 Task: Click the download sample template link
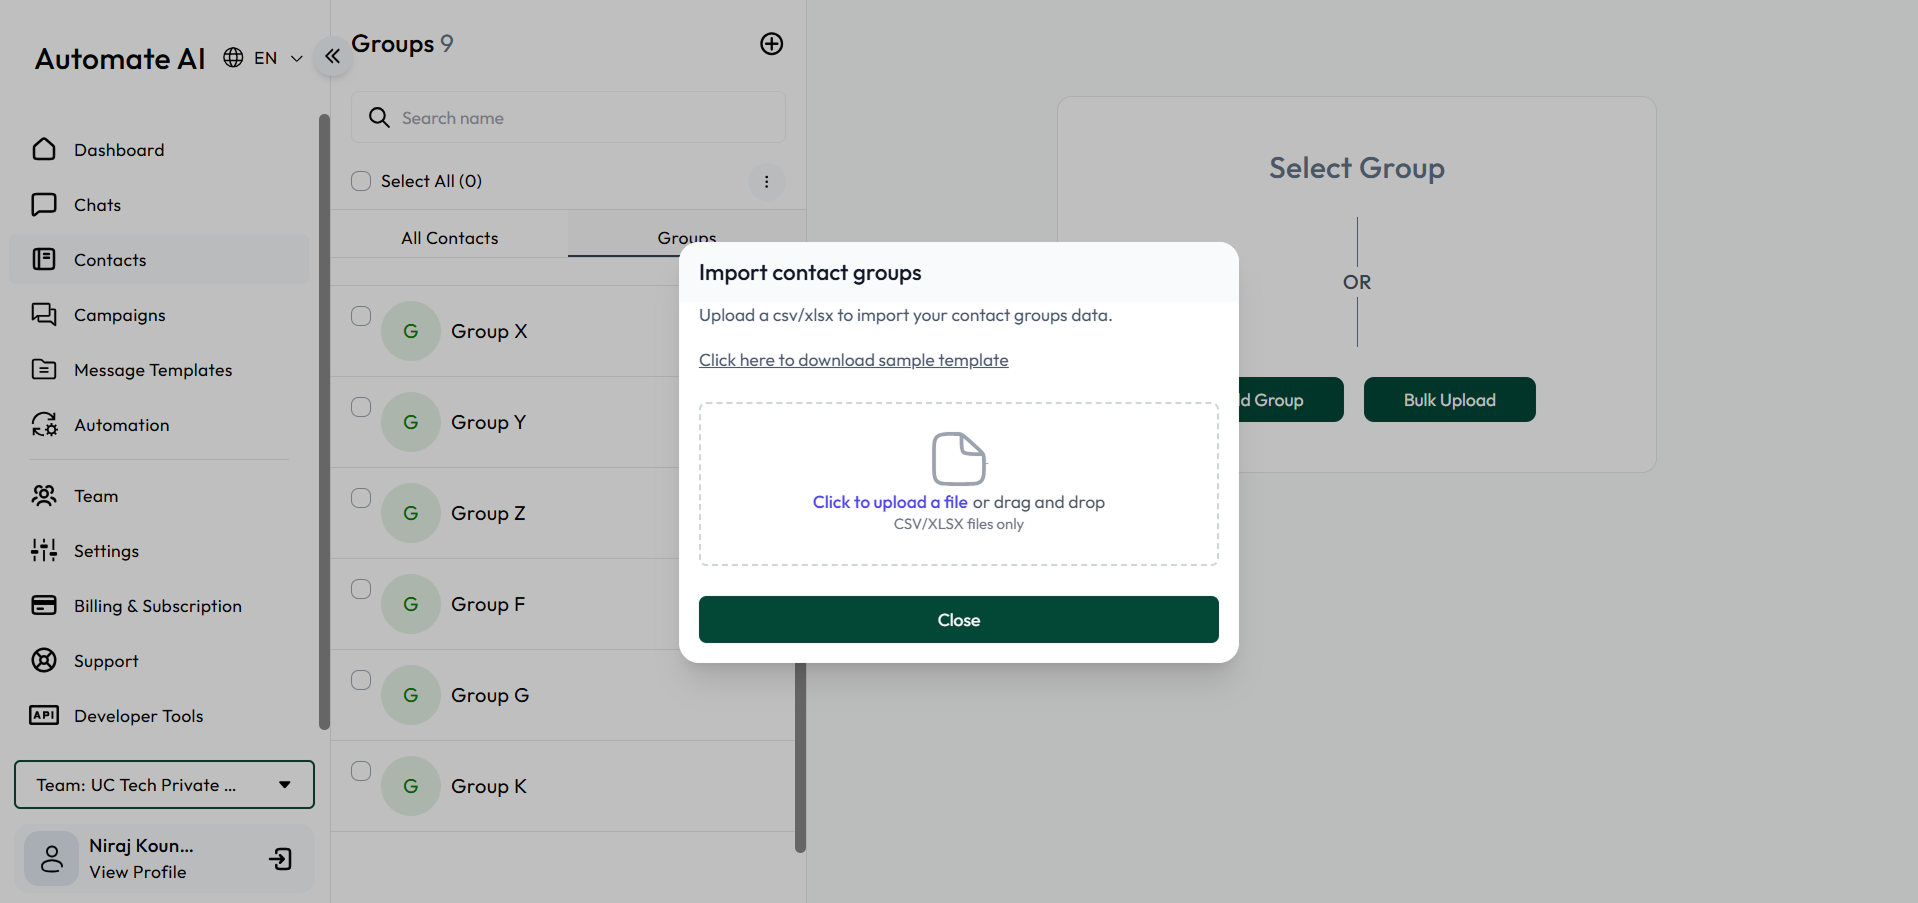coord(853,360)
